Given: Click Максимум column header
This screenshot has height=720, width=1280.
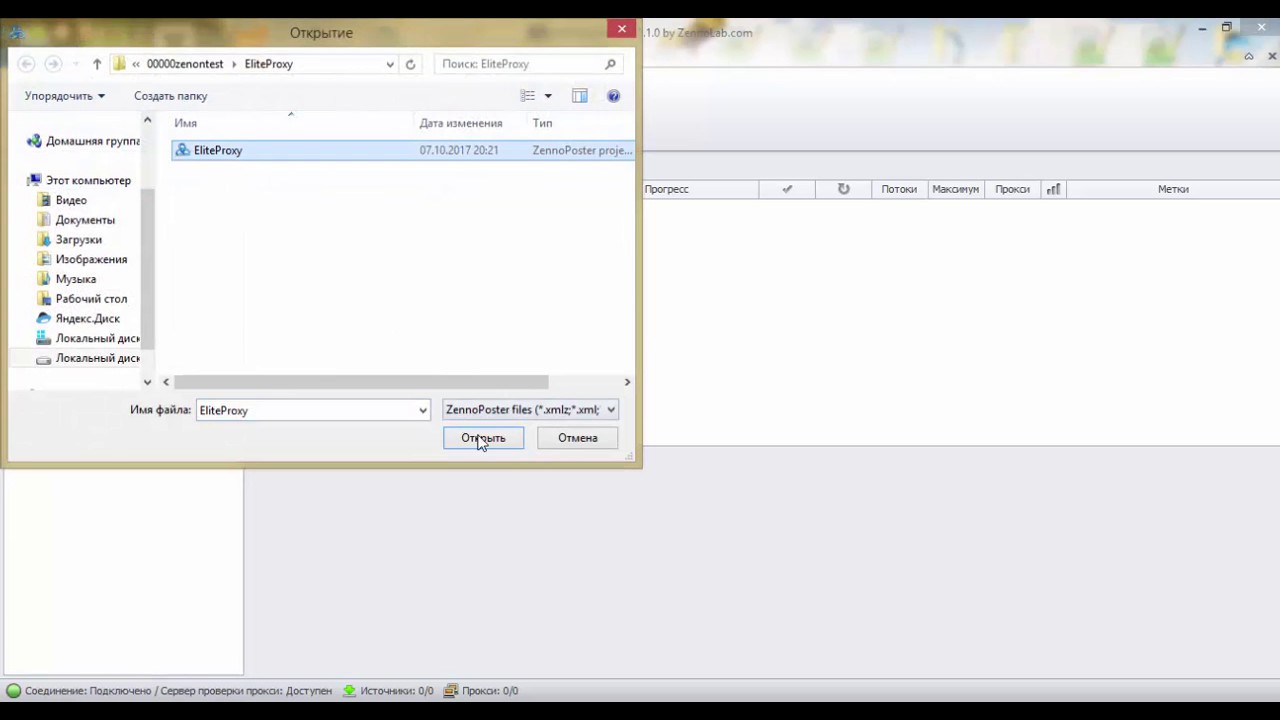Looking at the screenshot, I should coord(955,189).
